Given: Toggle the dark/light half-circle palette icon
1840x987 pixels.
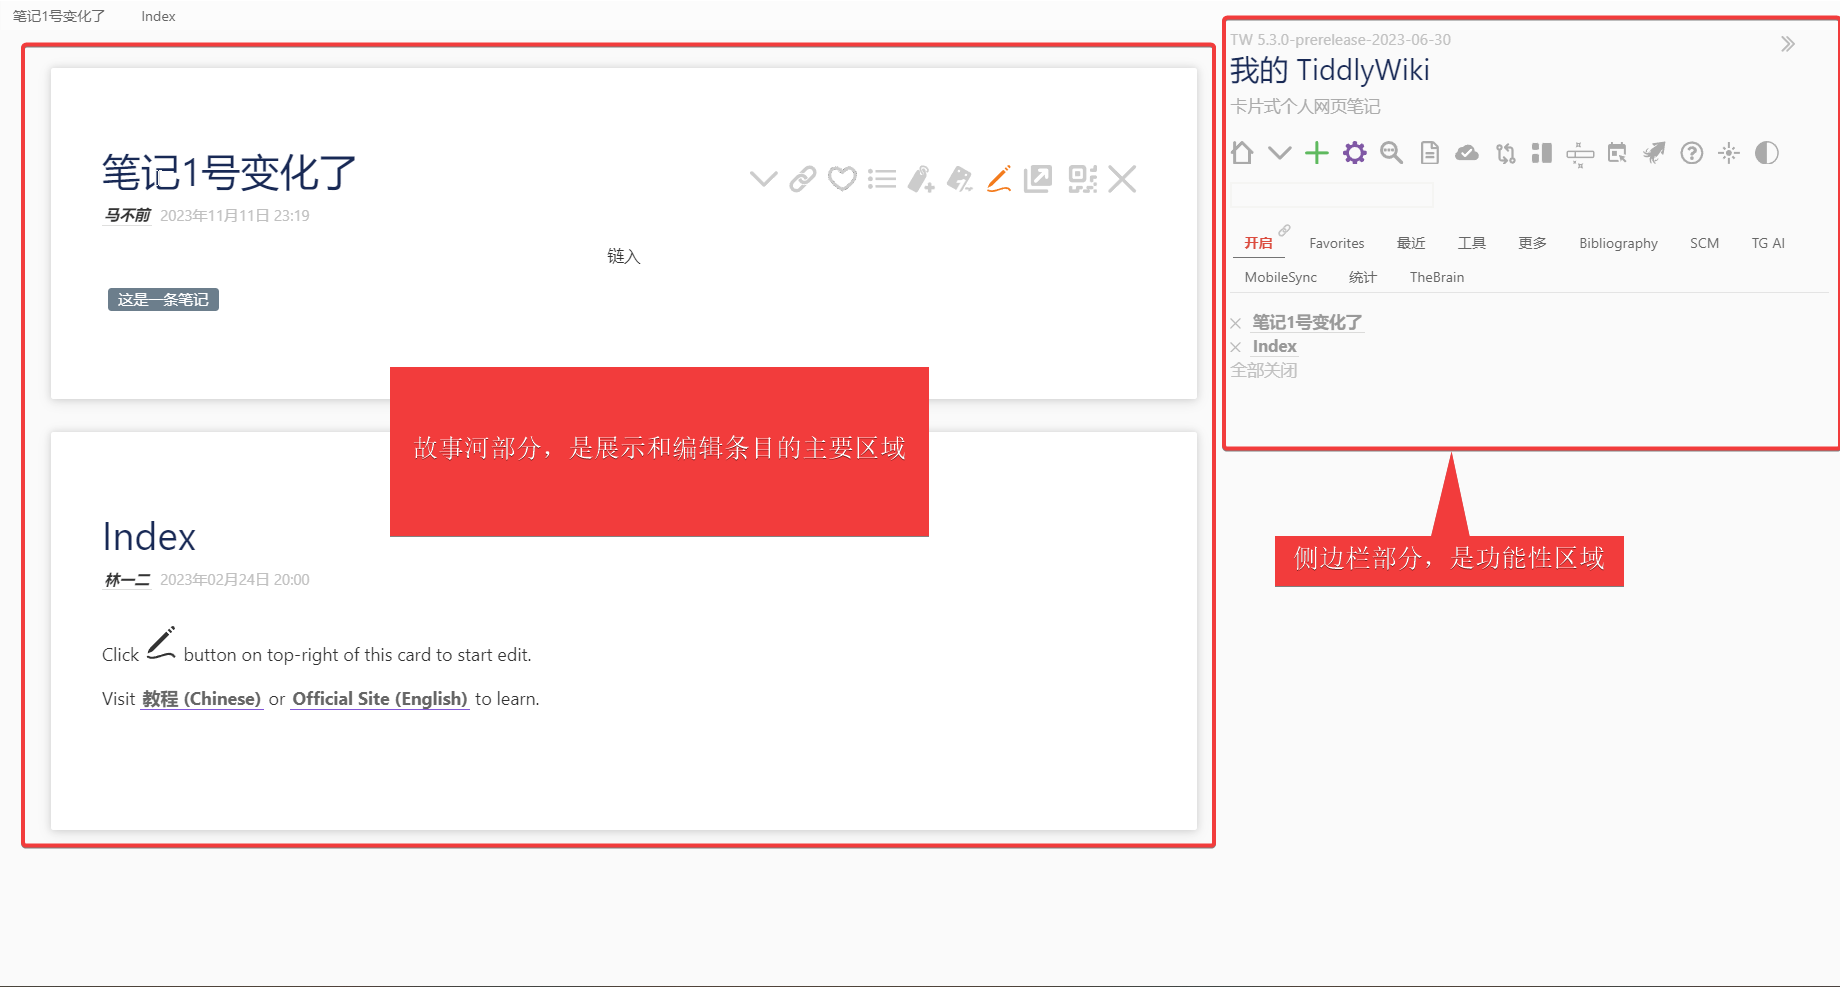Looking at the screenshot, I should coord(1767,153).
